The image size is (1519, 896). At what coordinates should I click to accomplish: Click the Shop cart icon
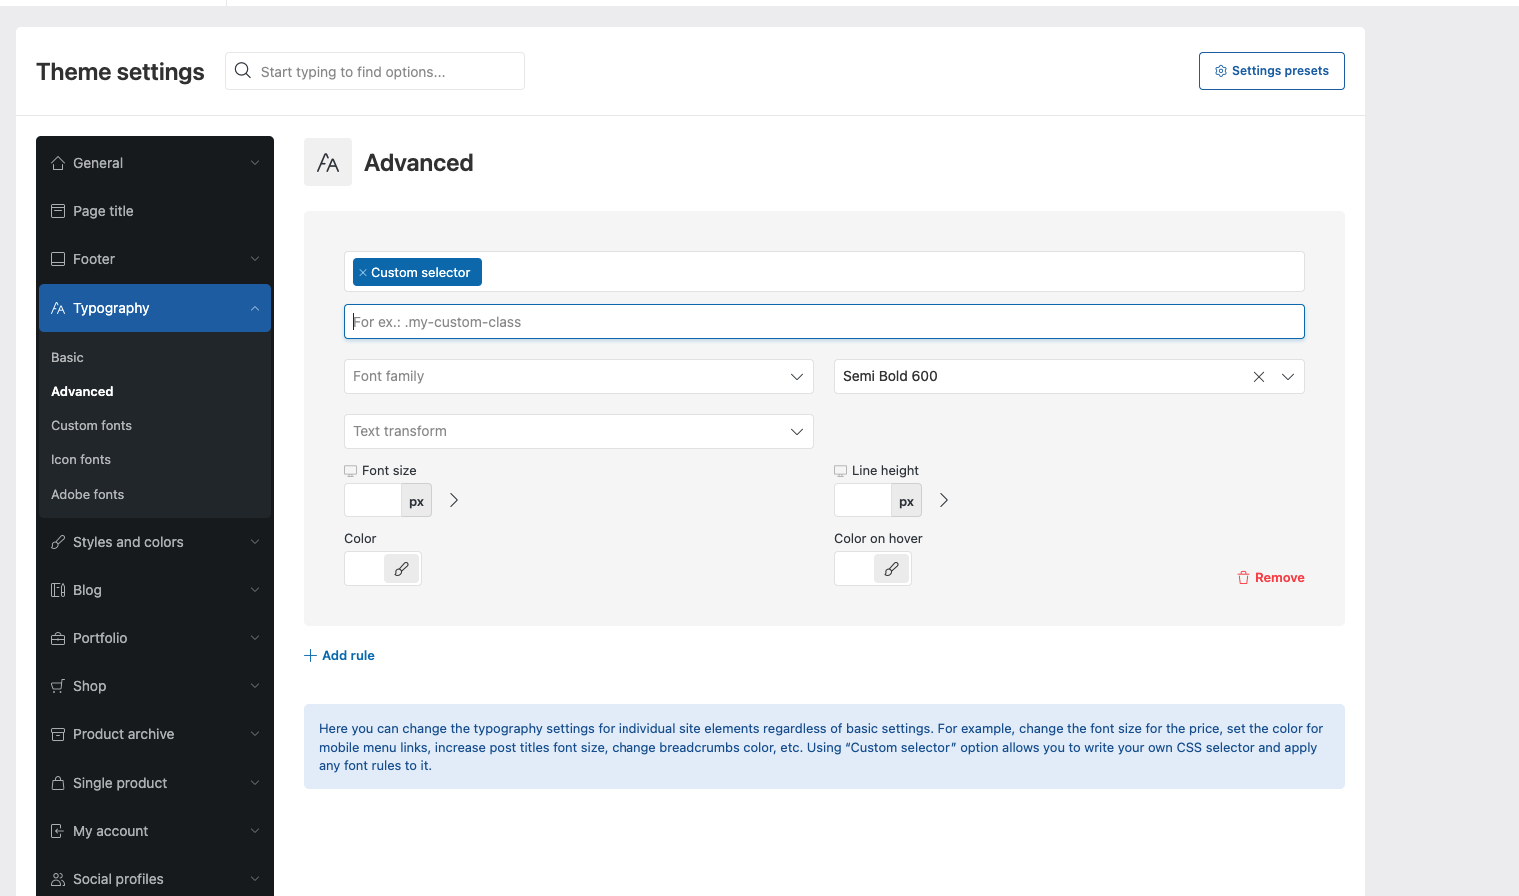(x=58, y=686)
